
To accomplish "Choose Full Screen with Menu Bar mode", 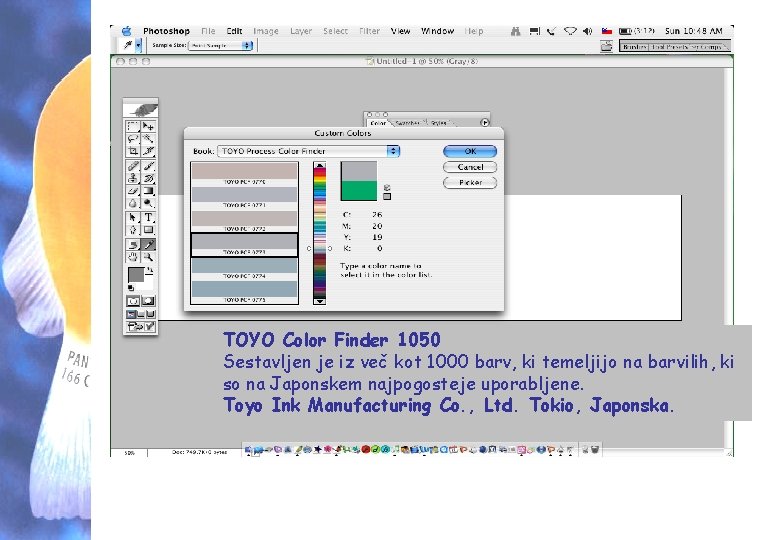I will (141, 314).
